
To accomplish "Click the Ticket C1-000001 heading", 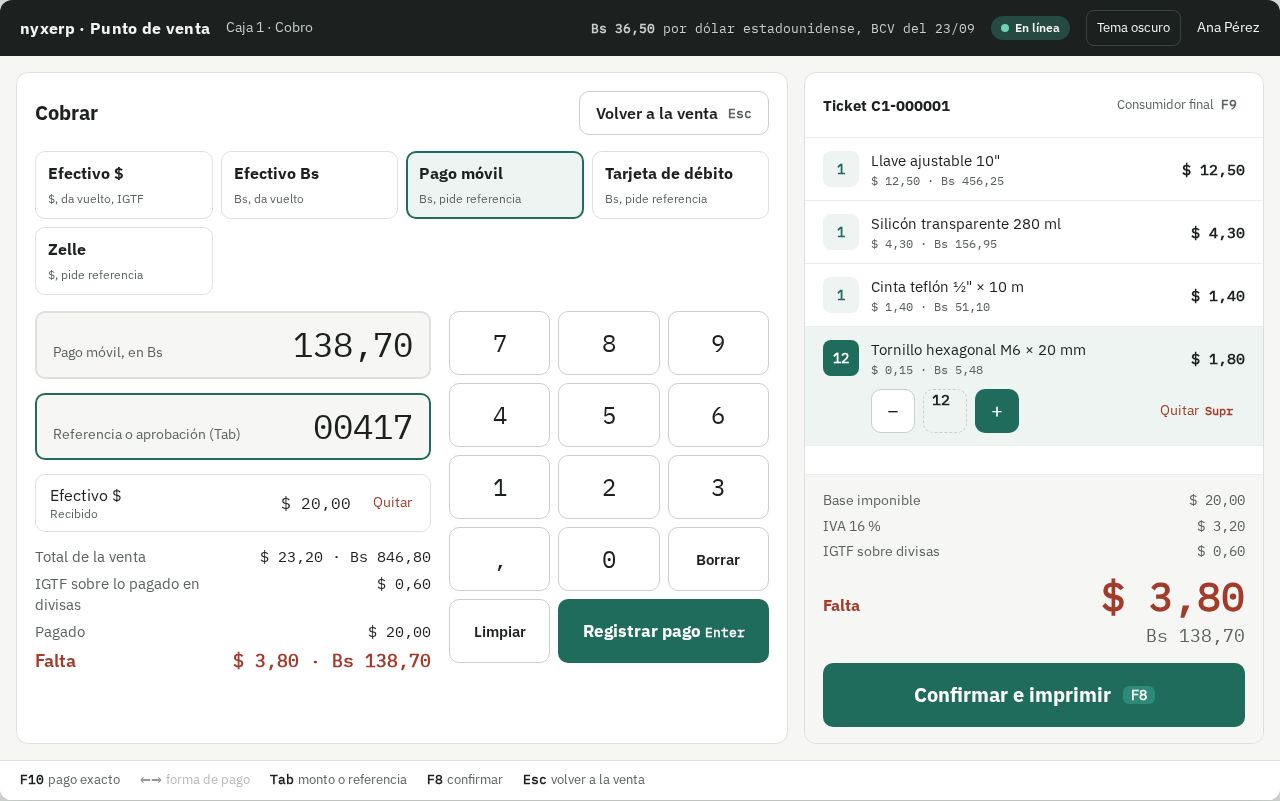I will point(886,105).
